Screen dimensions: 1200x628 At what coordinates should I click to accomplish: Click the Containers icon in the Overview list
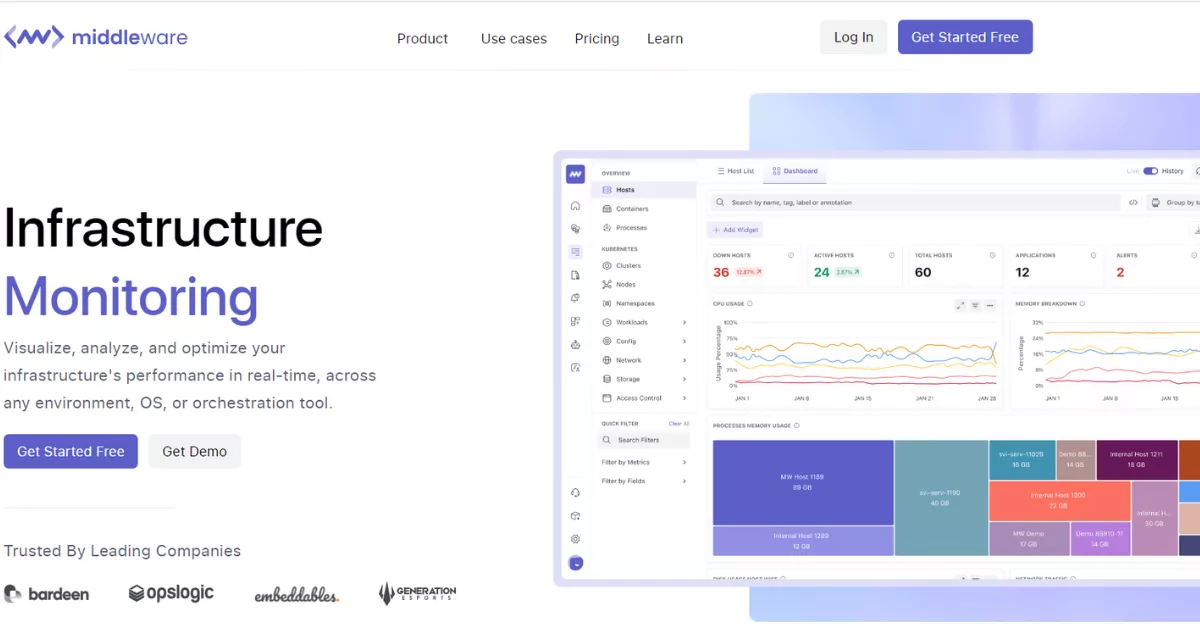click(607, 209)
